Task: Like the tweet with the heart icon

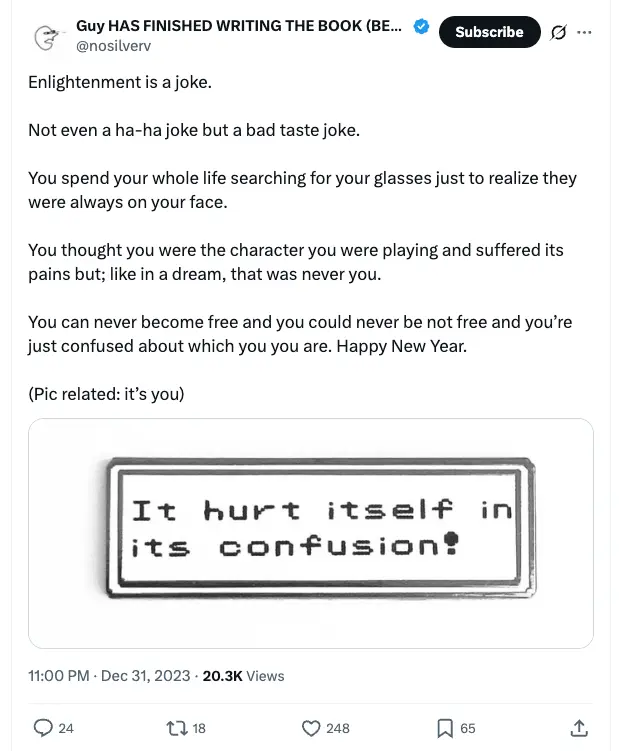Action: [311, 728]
